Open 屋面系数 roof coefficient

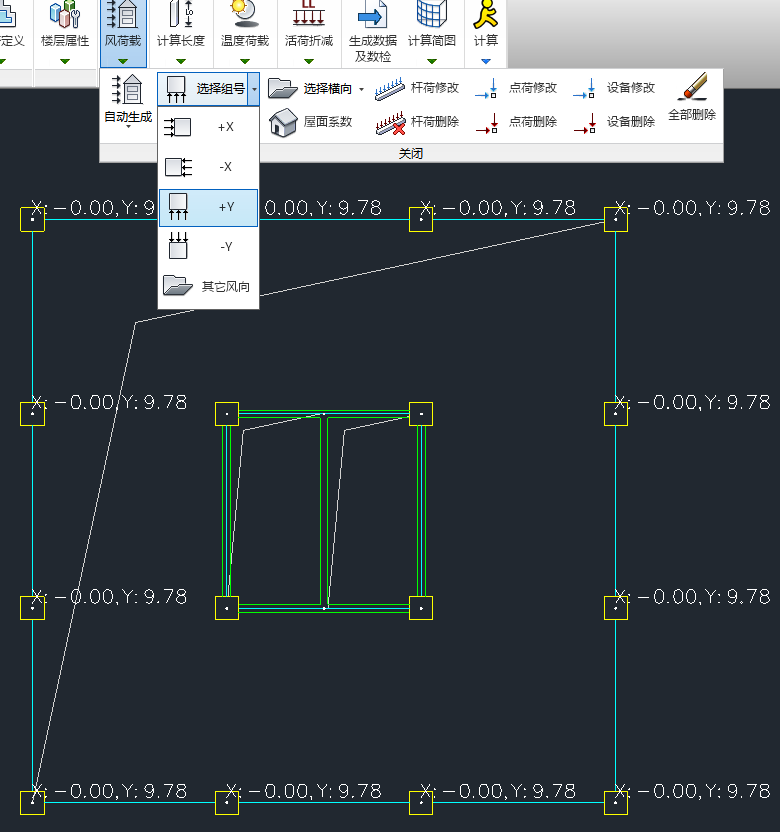click(x=310, y=123)
